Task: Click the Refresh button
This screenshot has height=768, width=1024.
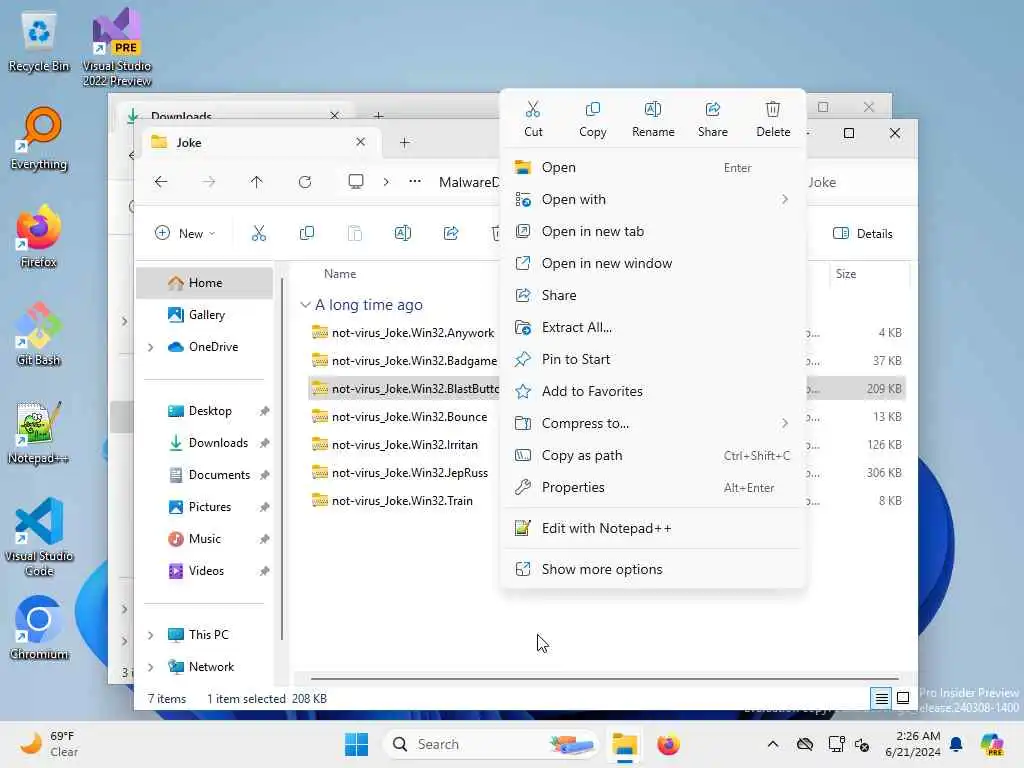Action: [305, 182]
